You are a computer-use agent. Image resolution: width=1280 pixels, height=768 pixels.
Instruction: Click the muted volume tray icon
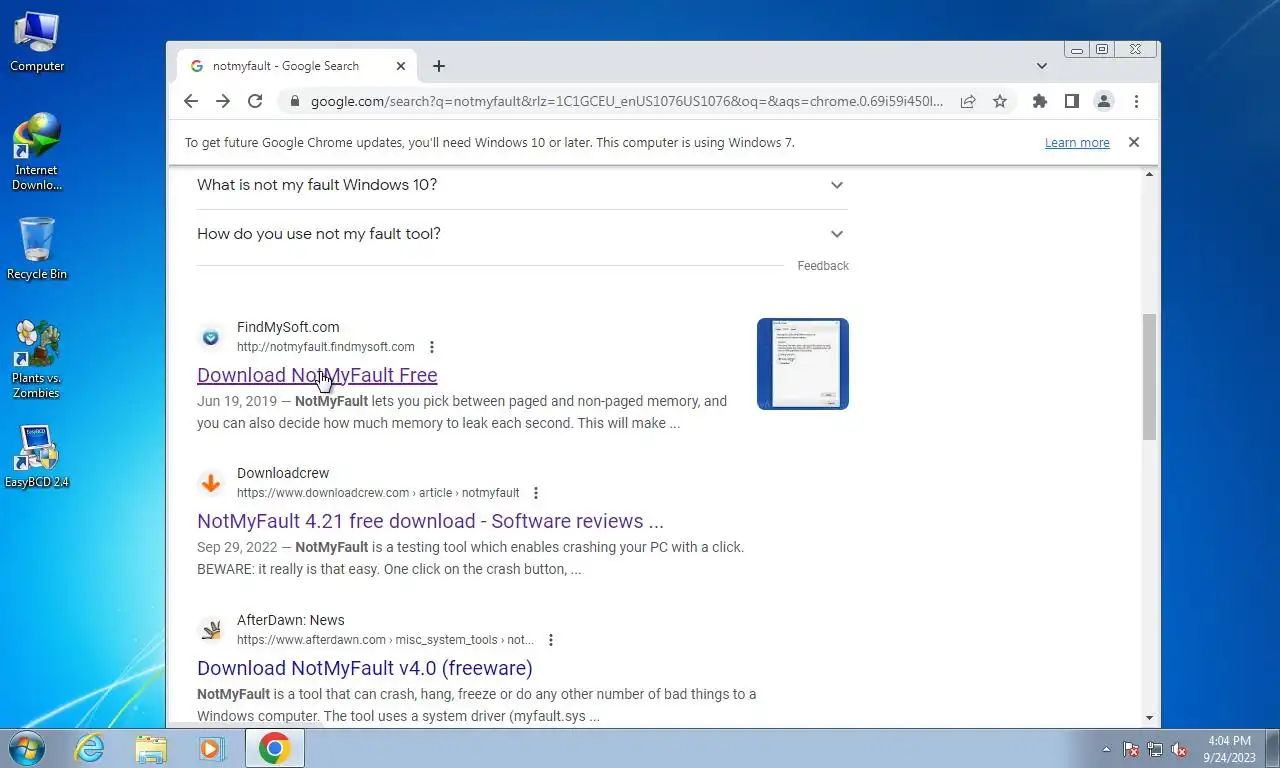pyautogui.click(x=1179, y=749)
